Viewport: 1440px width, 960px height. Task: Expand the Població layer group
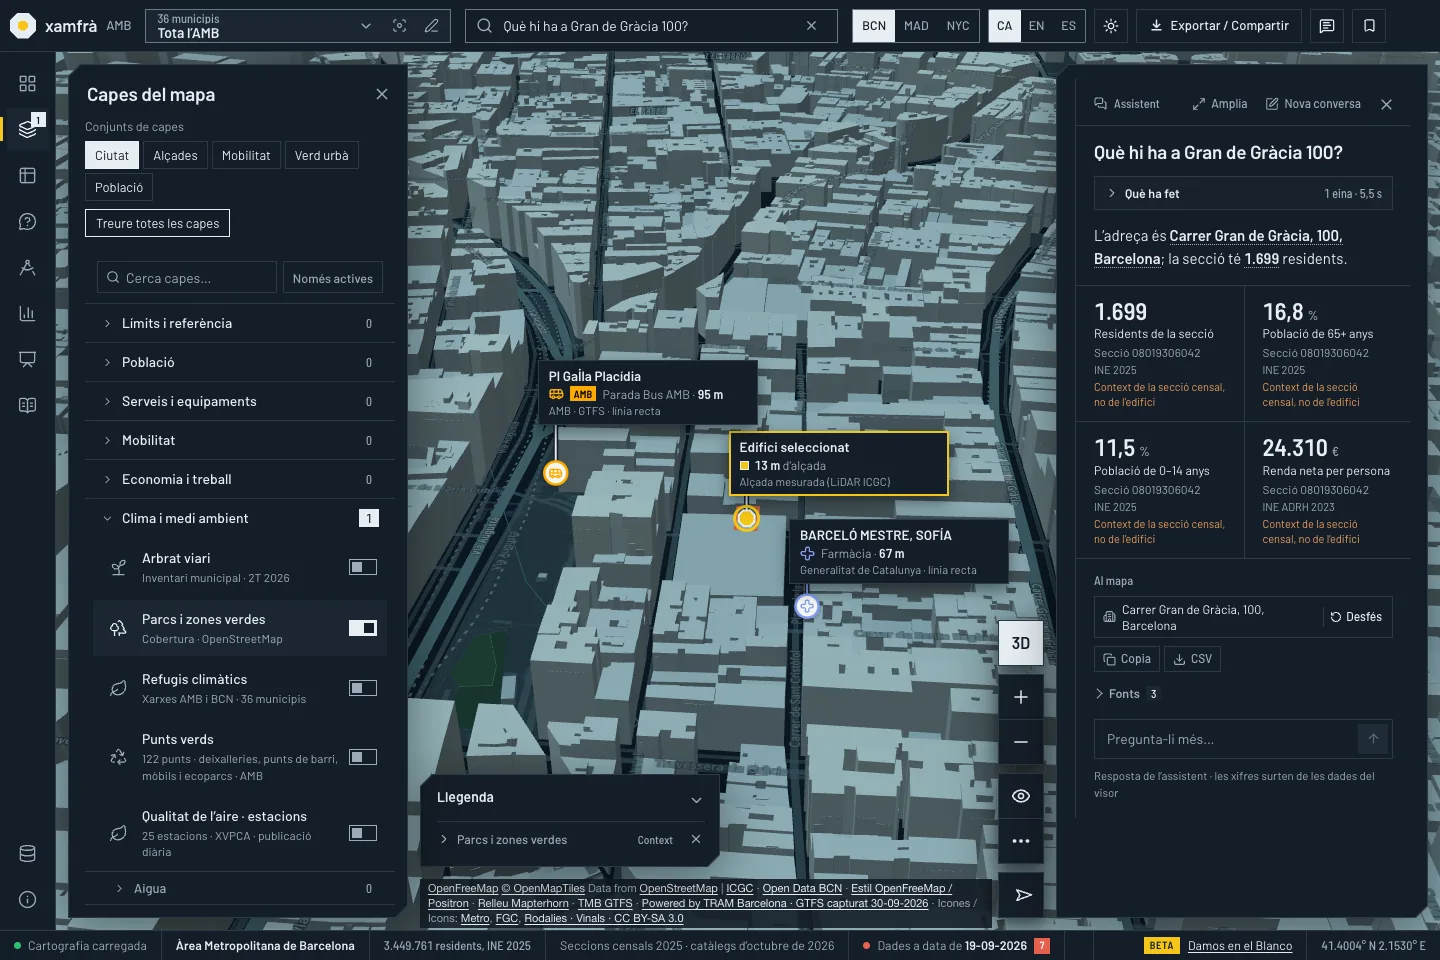(240, 362)
